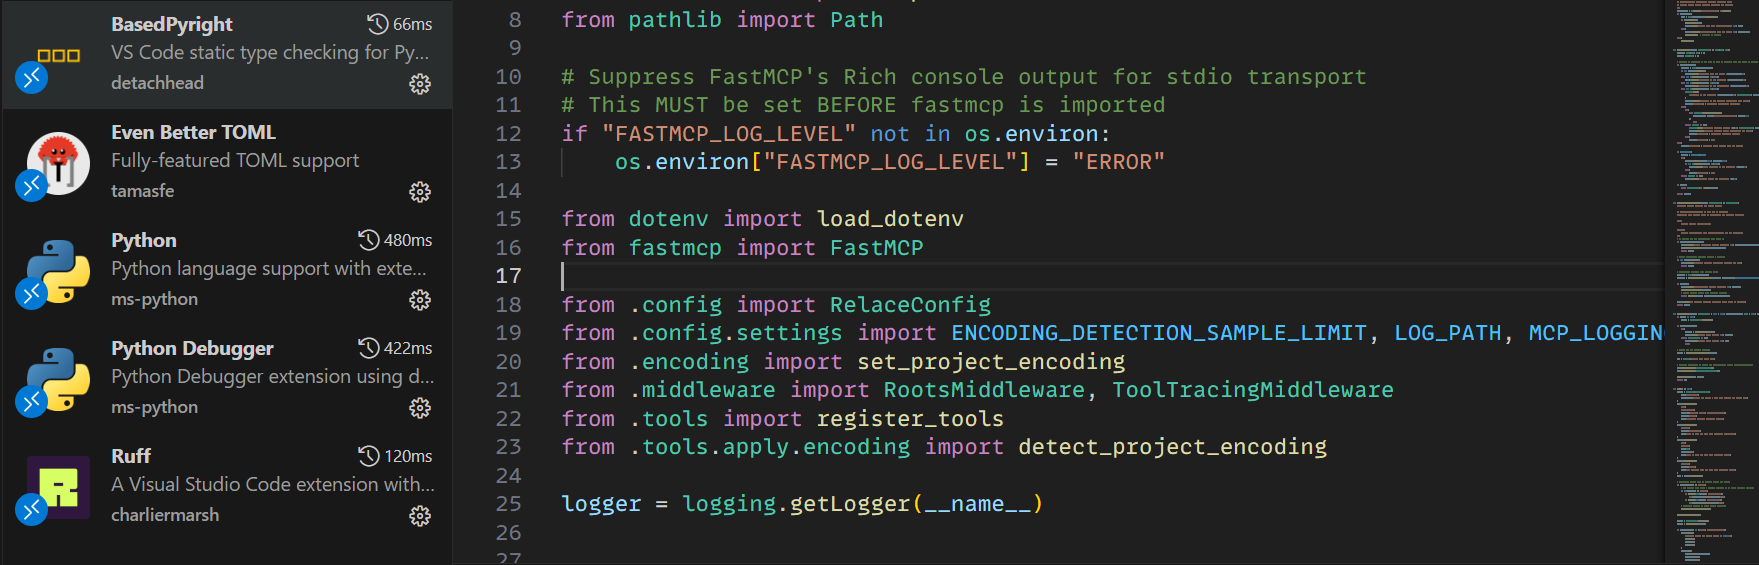
Task: Click 'FastMCP' import on line 16
Action: (877, 248)
